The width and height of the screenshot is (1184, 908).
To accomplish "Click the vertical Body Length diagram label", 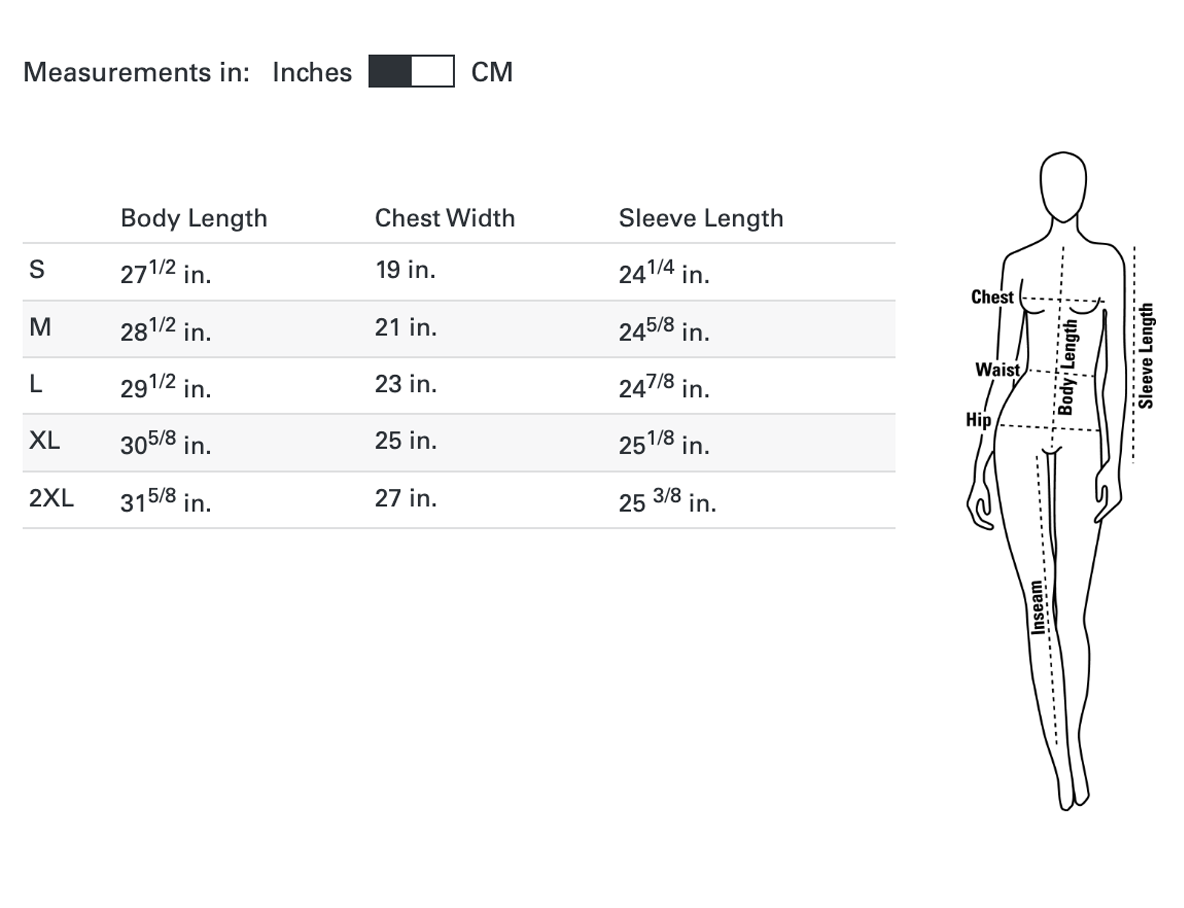I will 1067,367.
